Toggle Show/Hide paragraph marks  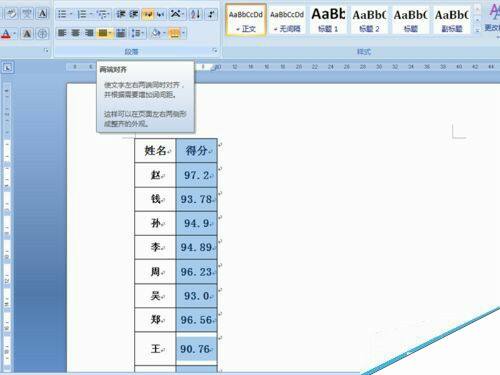211,14
